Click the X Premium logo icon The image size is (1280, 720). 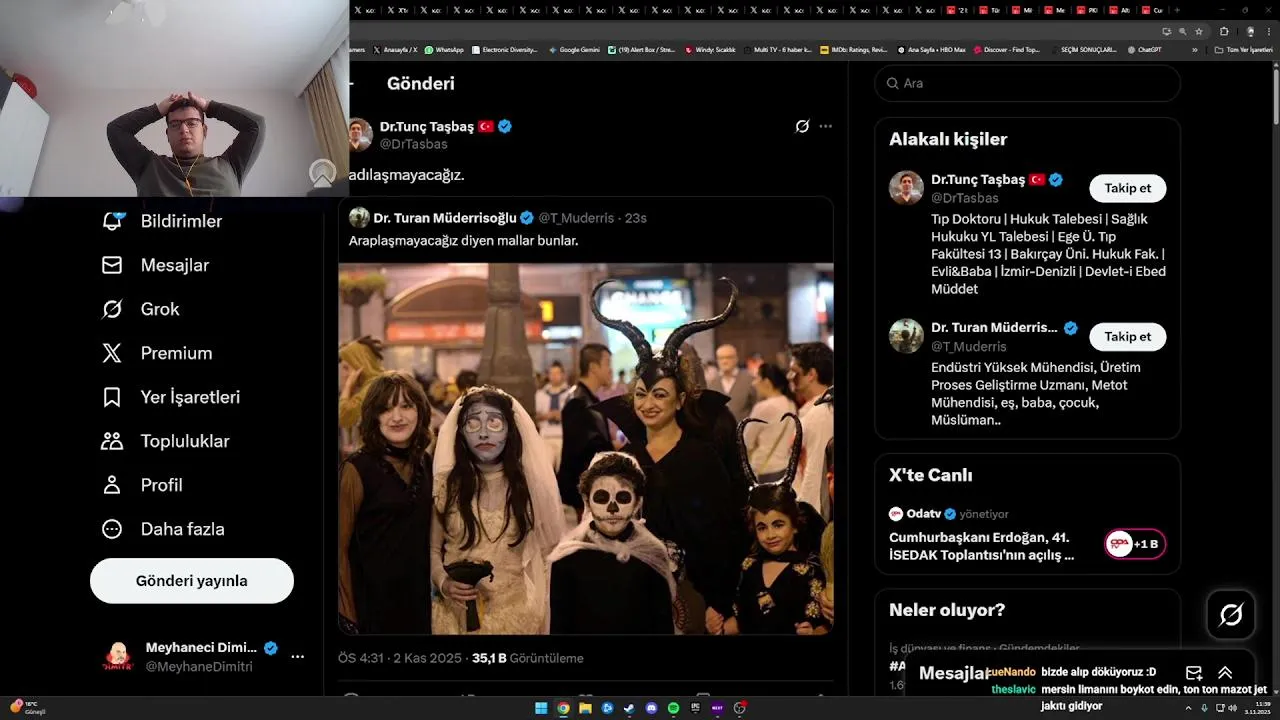[112, 353]
